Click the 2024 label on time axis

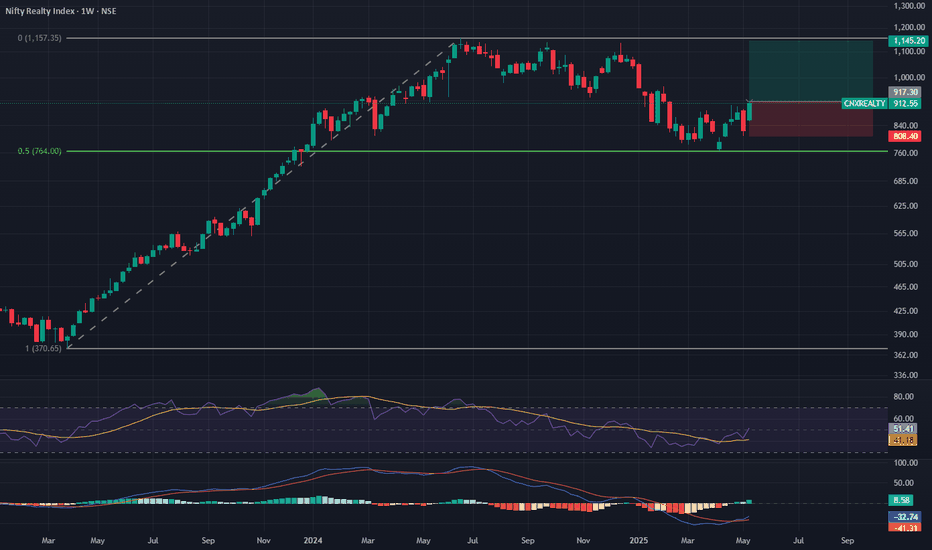pyautogui.click(x=313, y=540)
